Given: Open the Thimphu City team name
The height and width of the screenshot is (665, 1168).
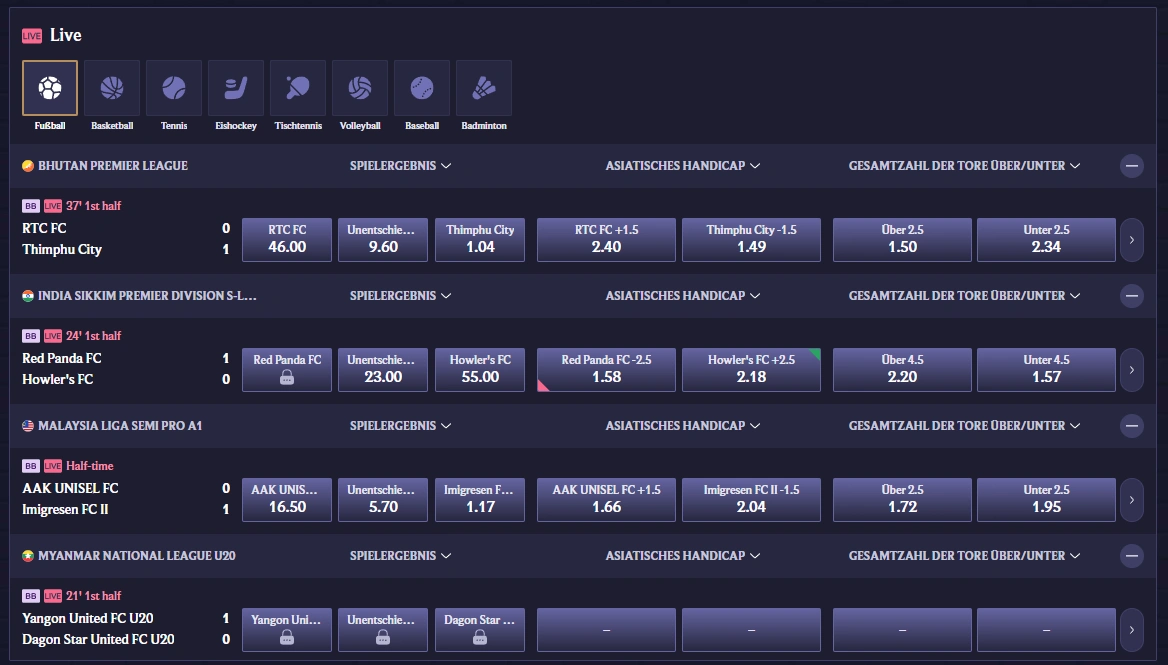Looking at the screenshot, I should (x=62, y=249).
